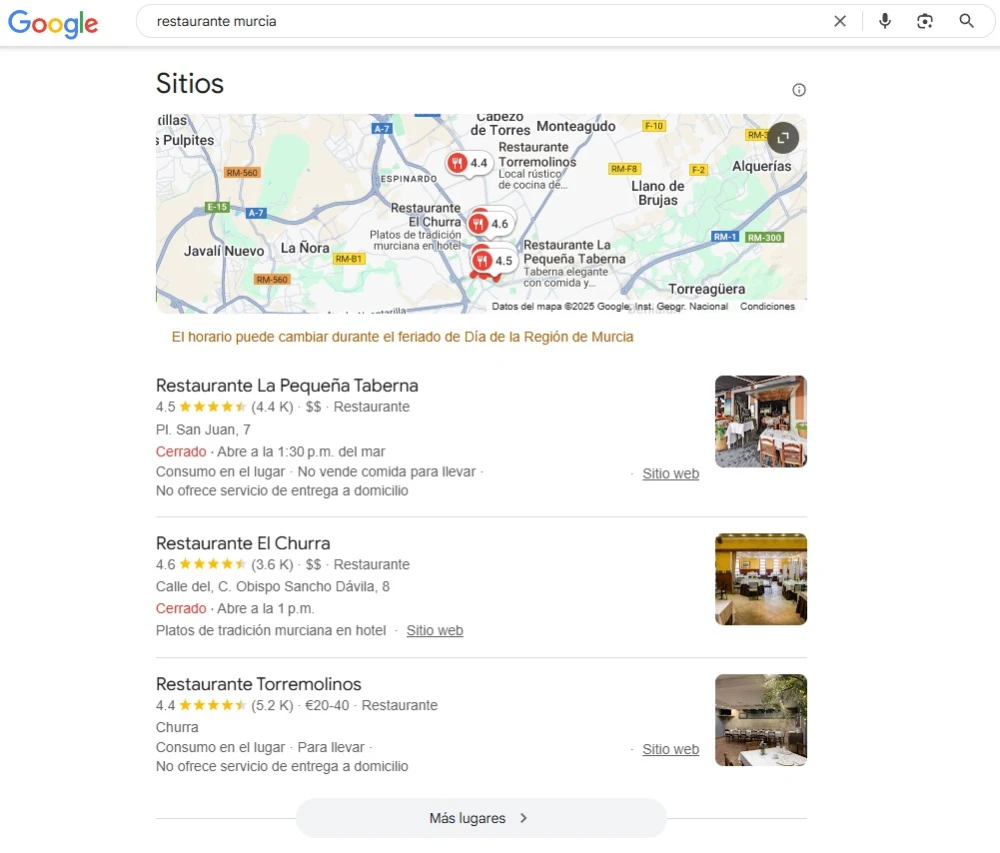Image resolution: width=1000 pixels, height=853 pixels.
Task: Click the holiday hours notice about Región de Murcia
Action: coord(402,337)
